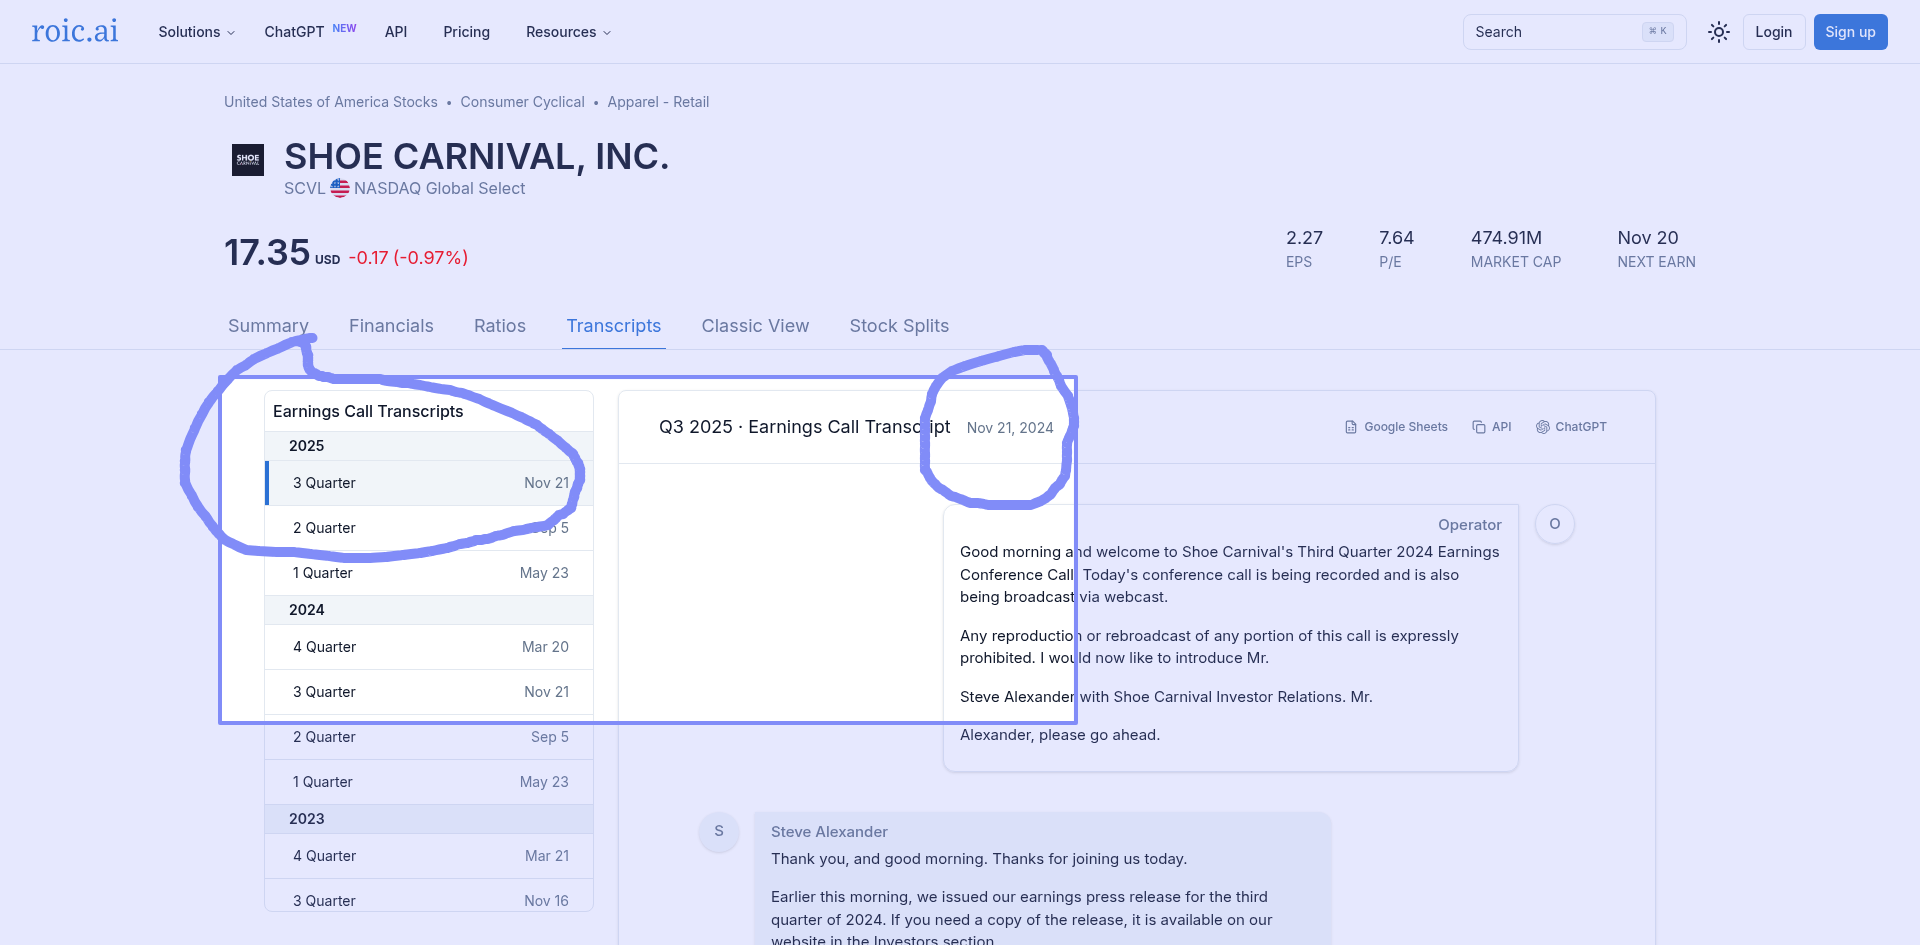Switch to the Stock Splits tab
Screen dimensions: 1920x945
click(899, 326)
